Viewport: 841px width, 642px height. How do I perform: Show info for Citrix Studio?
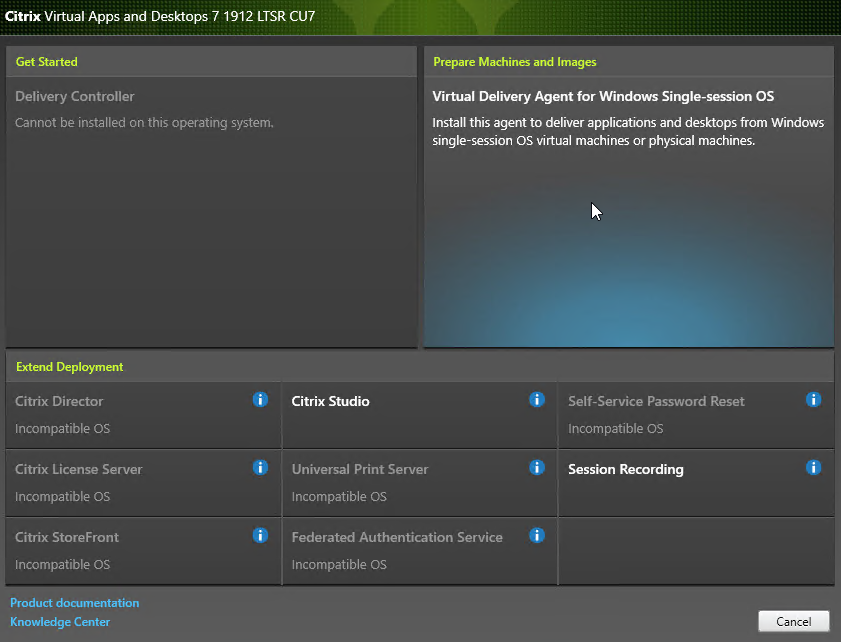pyautogui.click(x=537, y=400)
